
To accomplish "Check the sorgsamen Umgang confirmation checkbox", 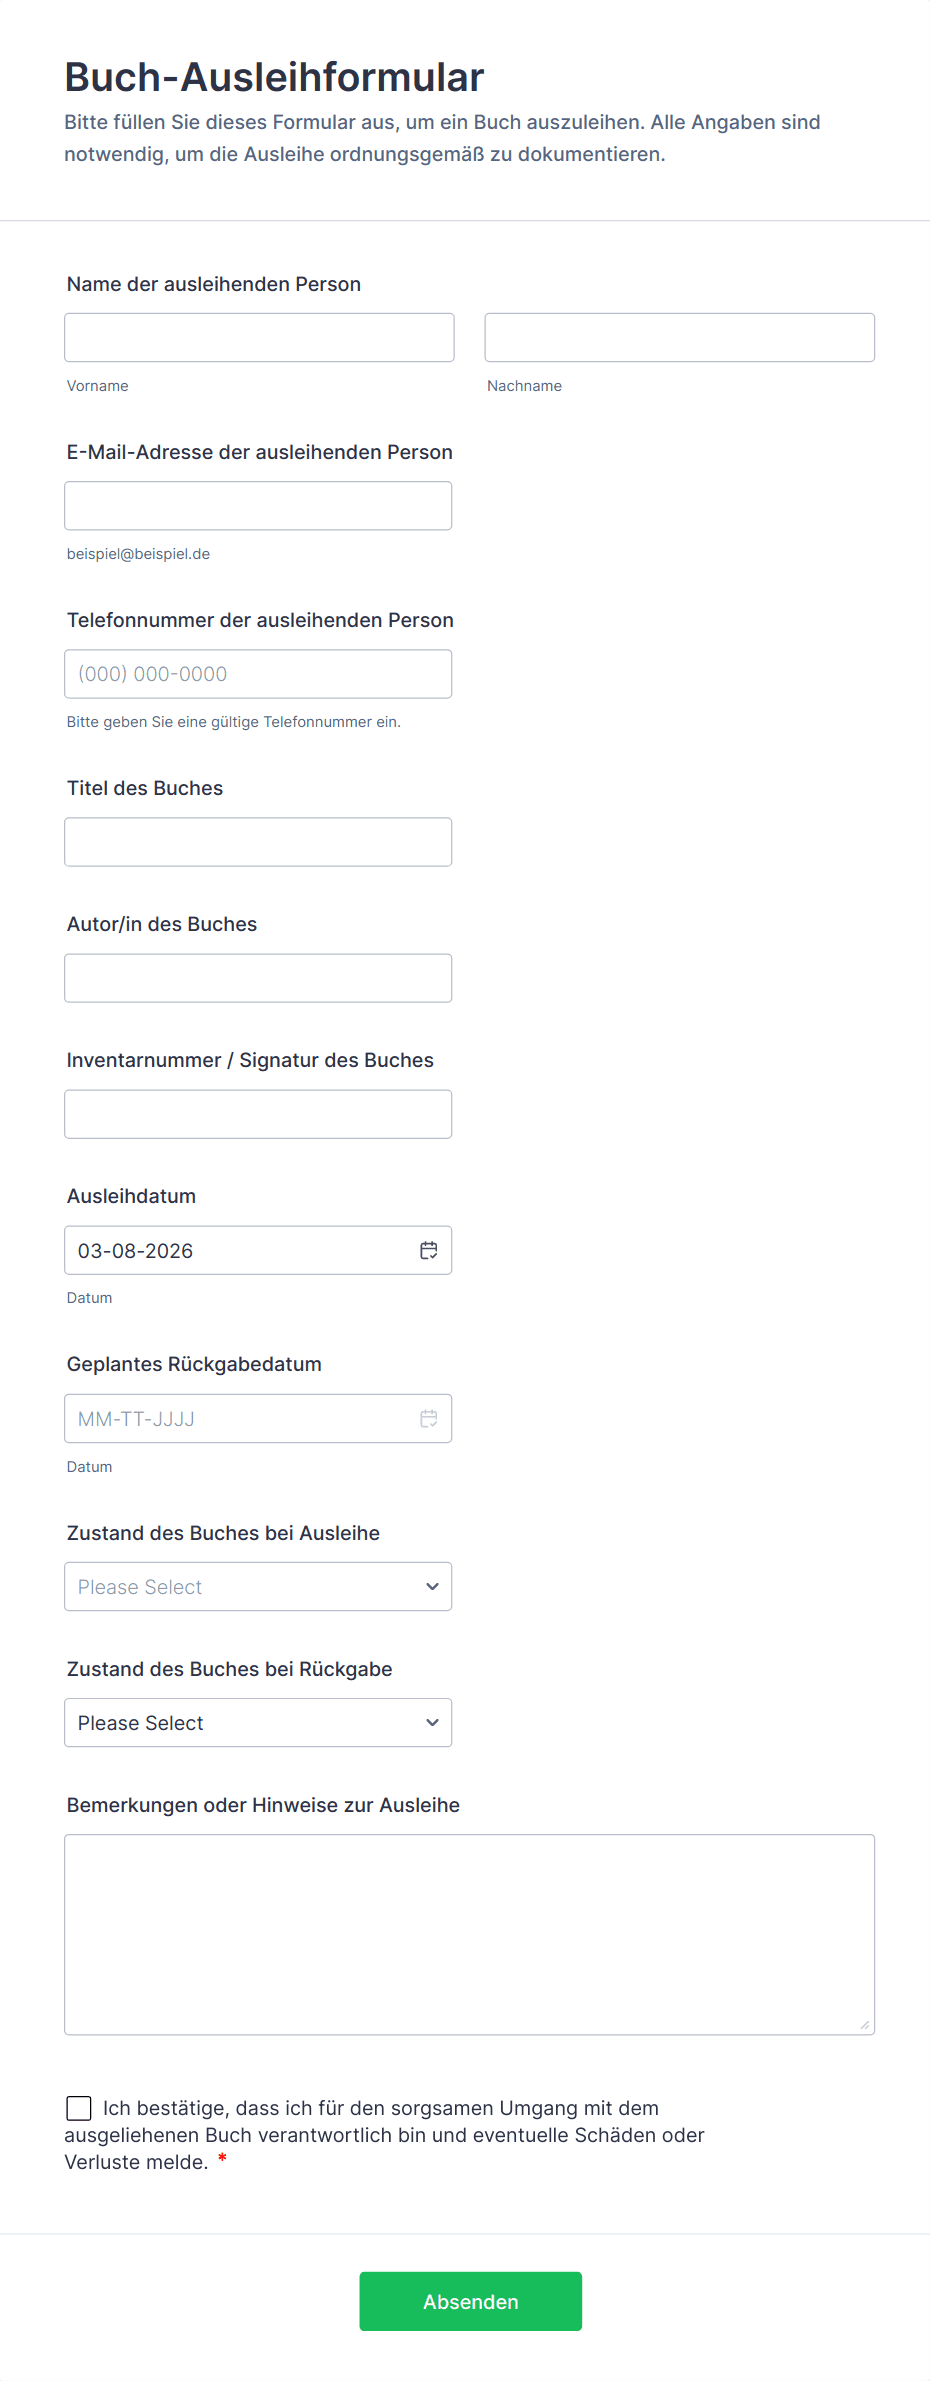I will [79, 2108].
